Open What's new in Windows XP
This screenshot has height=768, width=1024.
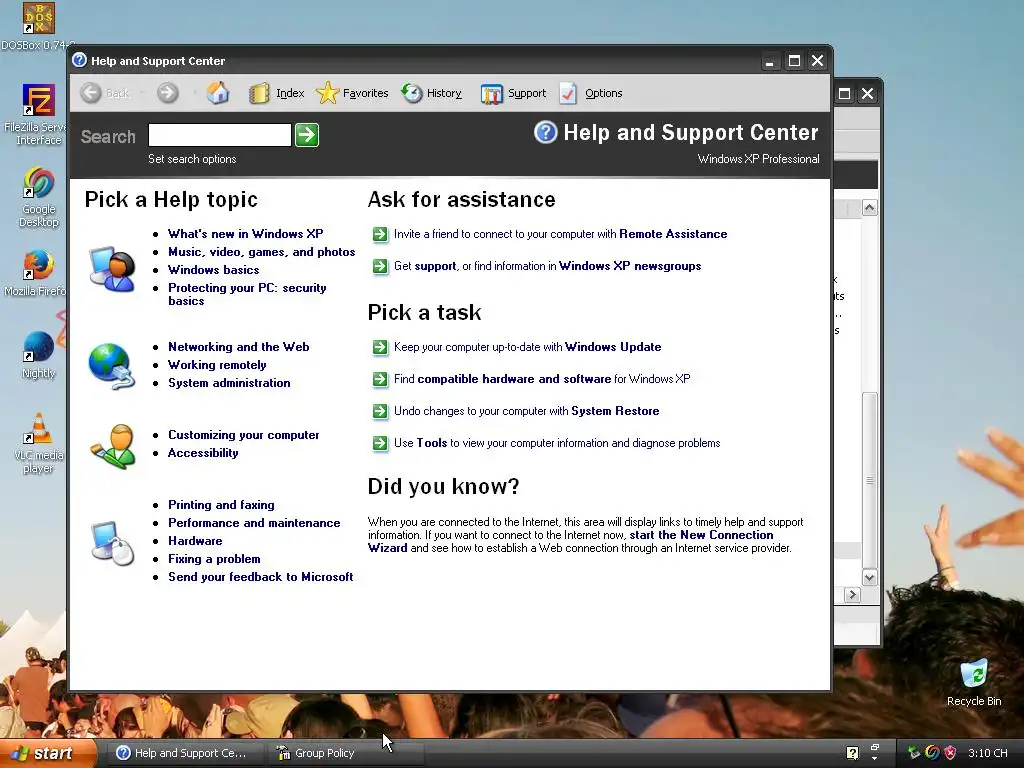(246, 234)
